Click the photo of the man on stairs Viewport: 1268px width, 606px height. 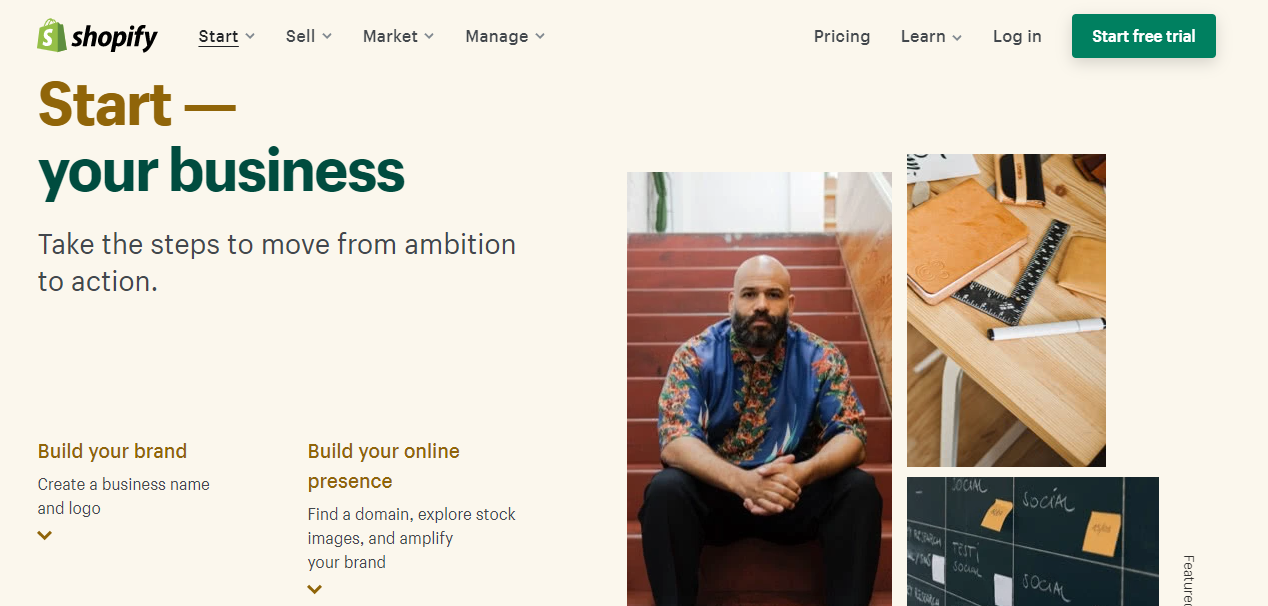[758, 388]
